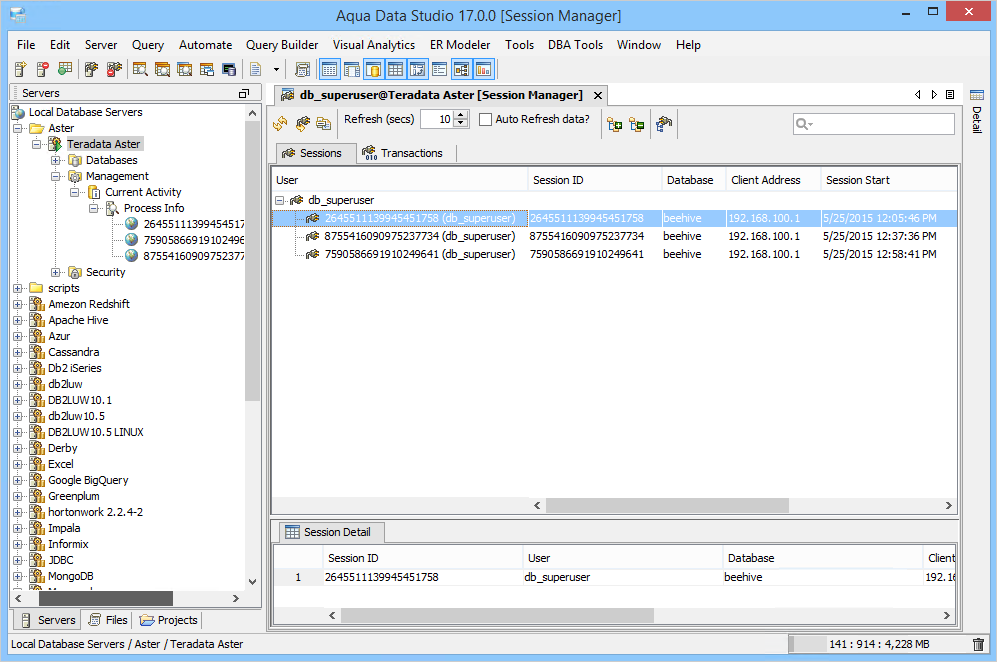The width and height of the screenshot is (997, 662).
Task: Increase the Refresh secs value with up arrow
Action: coord(462,115)
